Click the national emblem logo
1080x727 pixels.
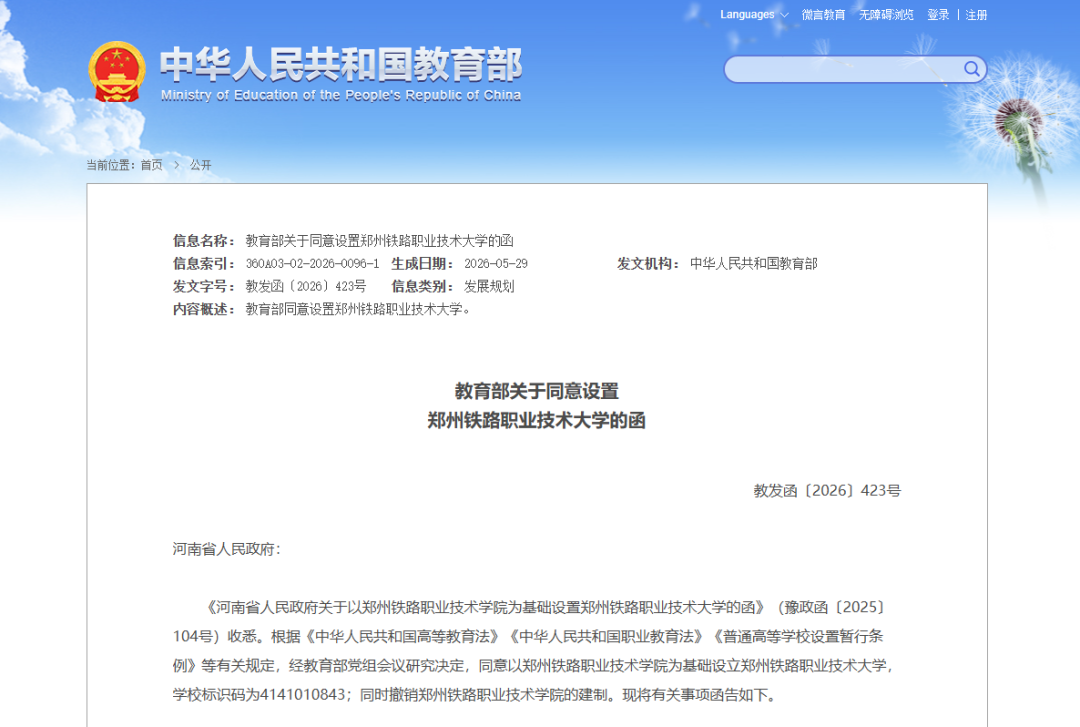(x=116, y=72)
